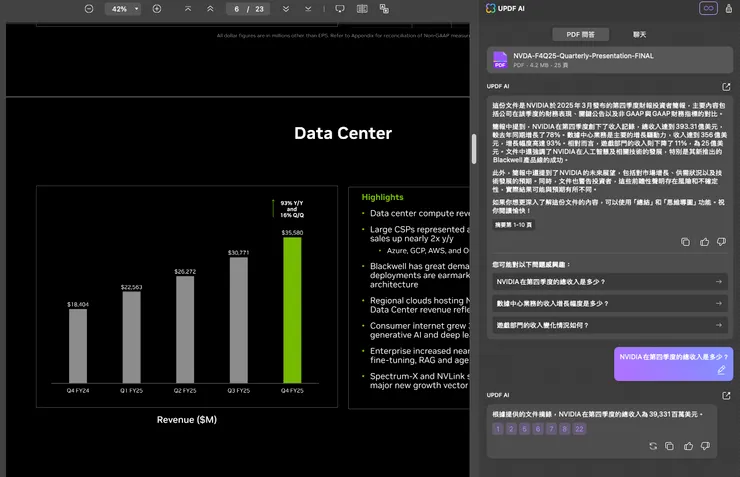Ask suggested question 數據中心業務的收入增長幅度是多少
The height and width of the screenshot is (477, 740).
pyautogui.click(x=610, y=303)
